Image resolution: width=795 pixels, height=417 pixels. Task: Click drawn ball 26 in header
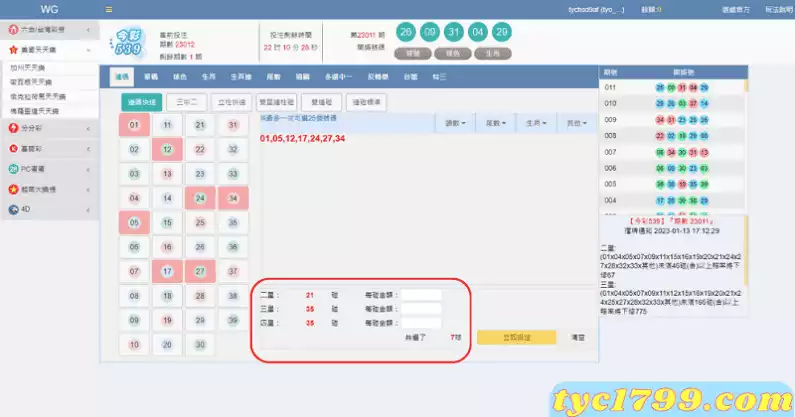406,32
